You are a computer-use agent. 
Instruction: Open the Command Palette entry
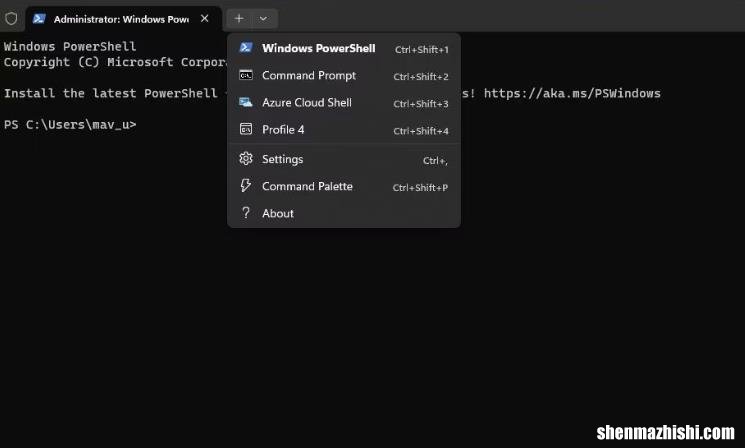pyautogui.click(x=344, y=186)
